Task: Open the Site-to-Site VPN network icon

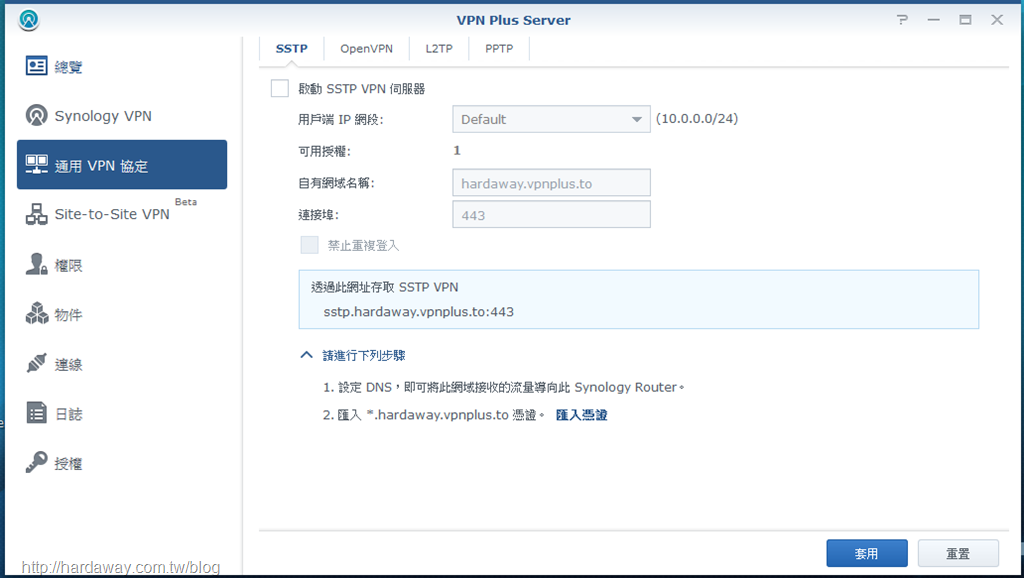Action: point(37,214)
